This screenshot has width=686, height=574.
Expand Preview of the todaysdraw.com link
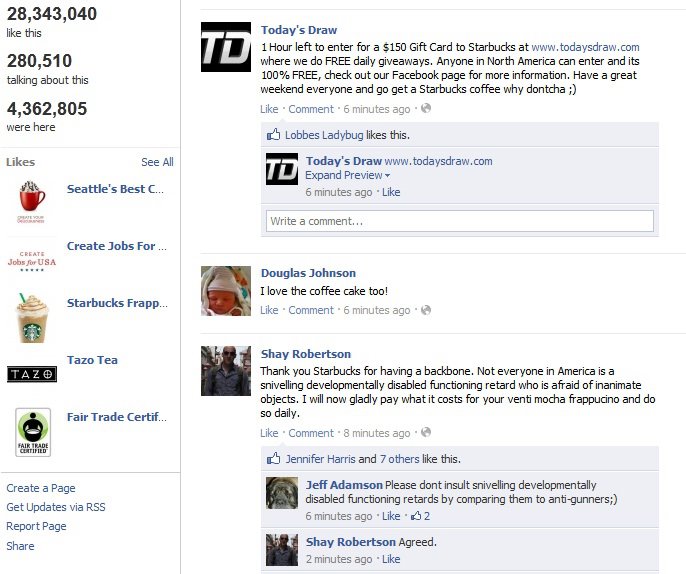click(x=347, y=175)
